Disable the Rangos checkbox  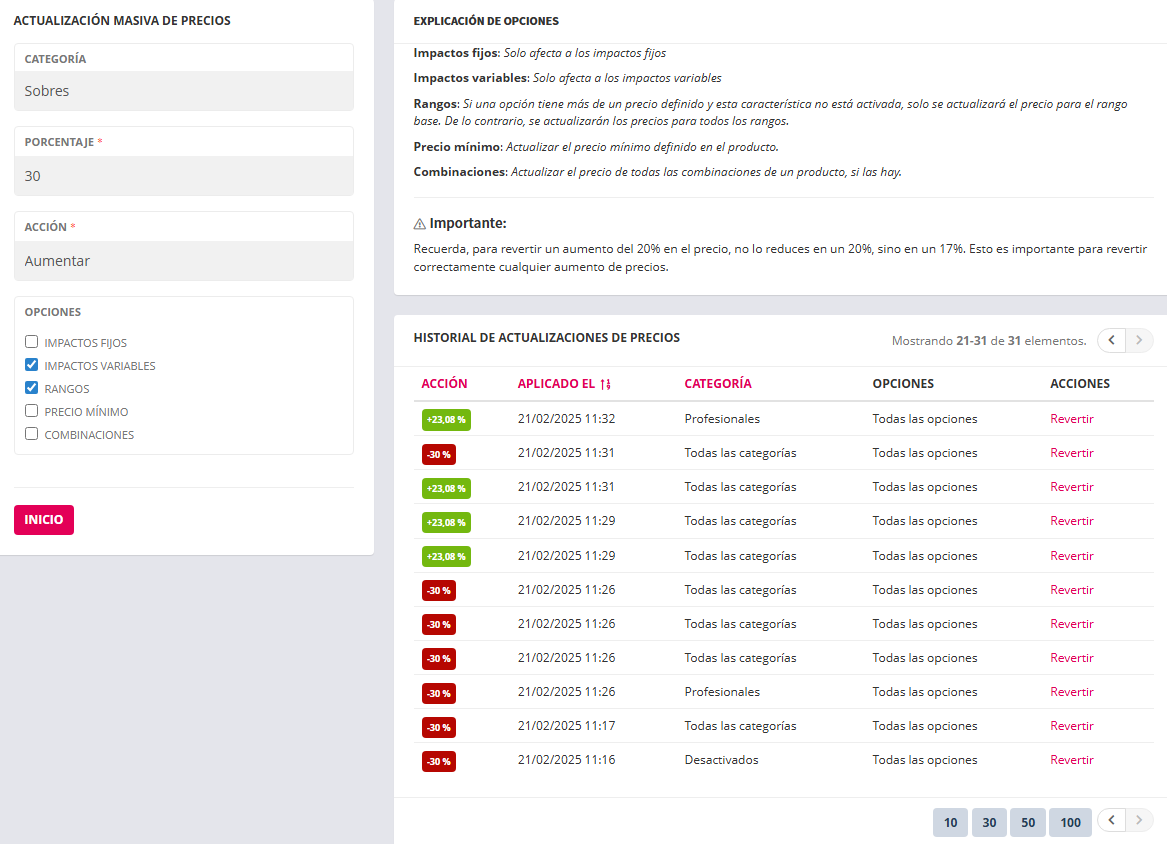tap(32, 389)
